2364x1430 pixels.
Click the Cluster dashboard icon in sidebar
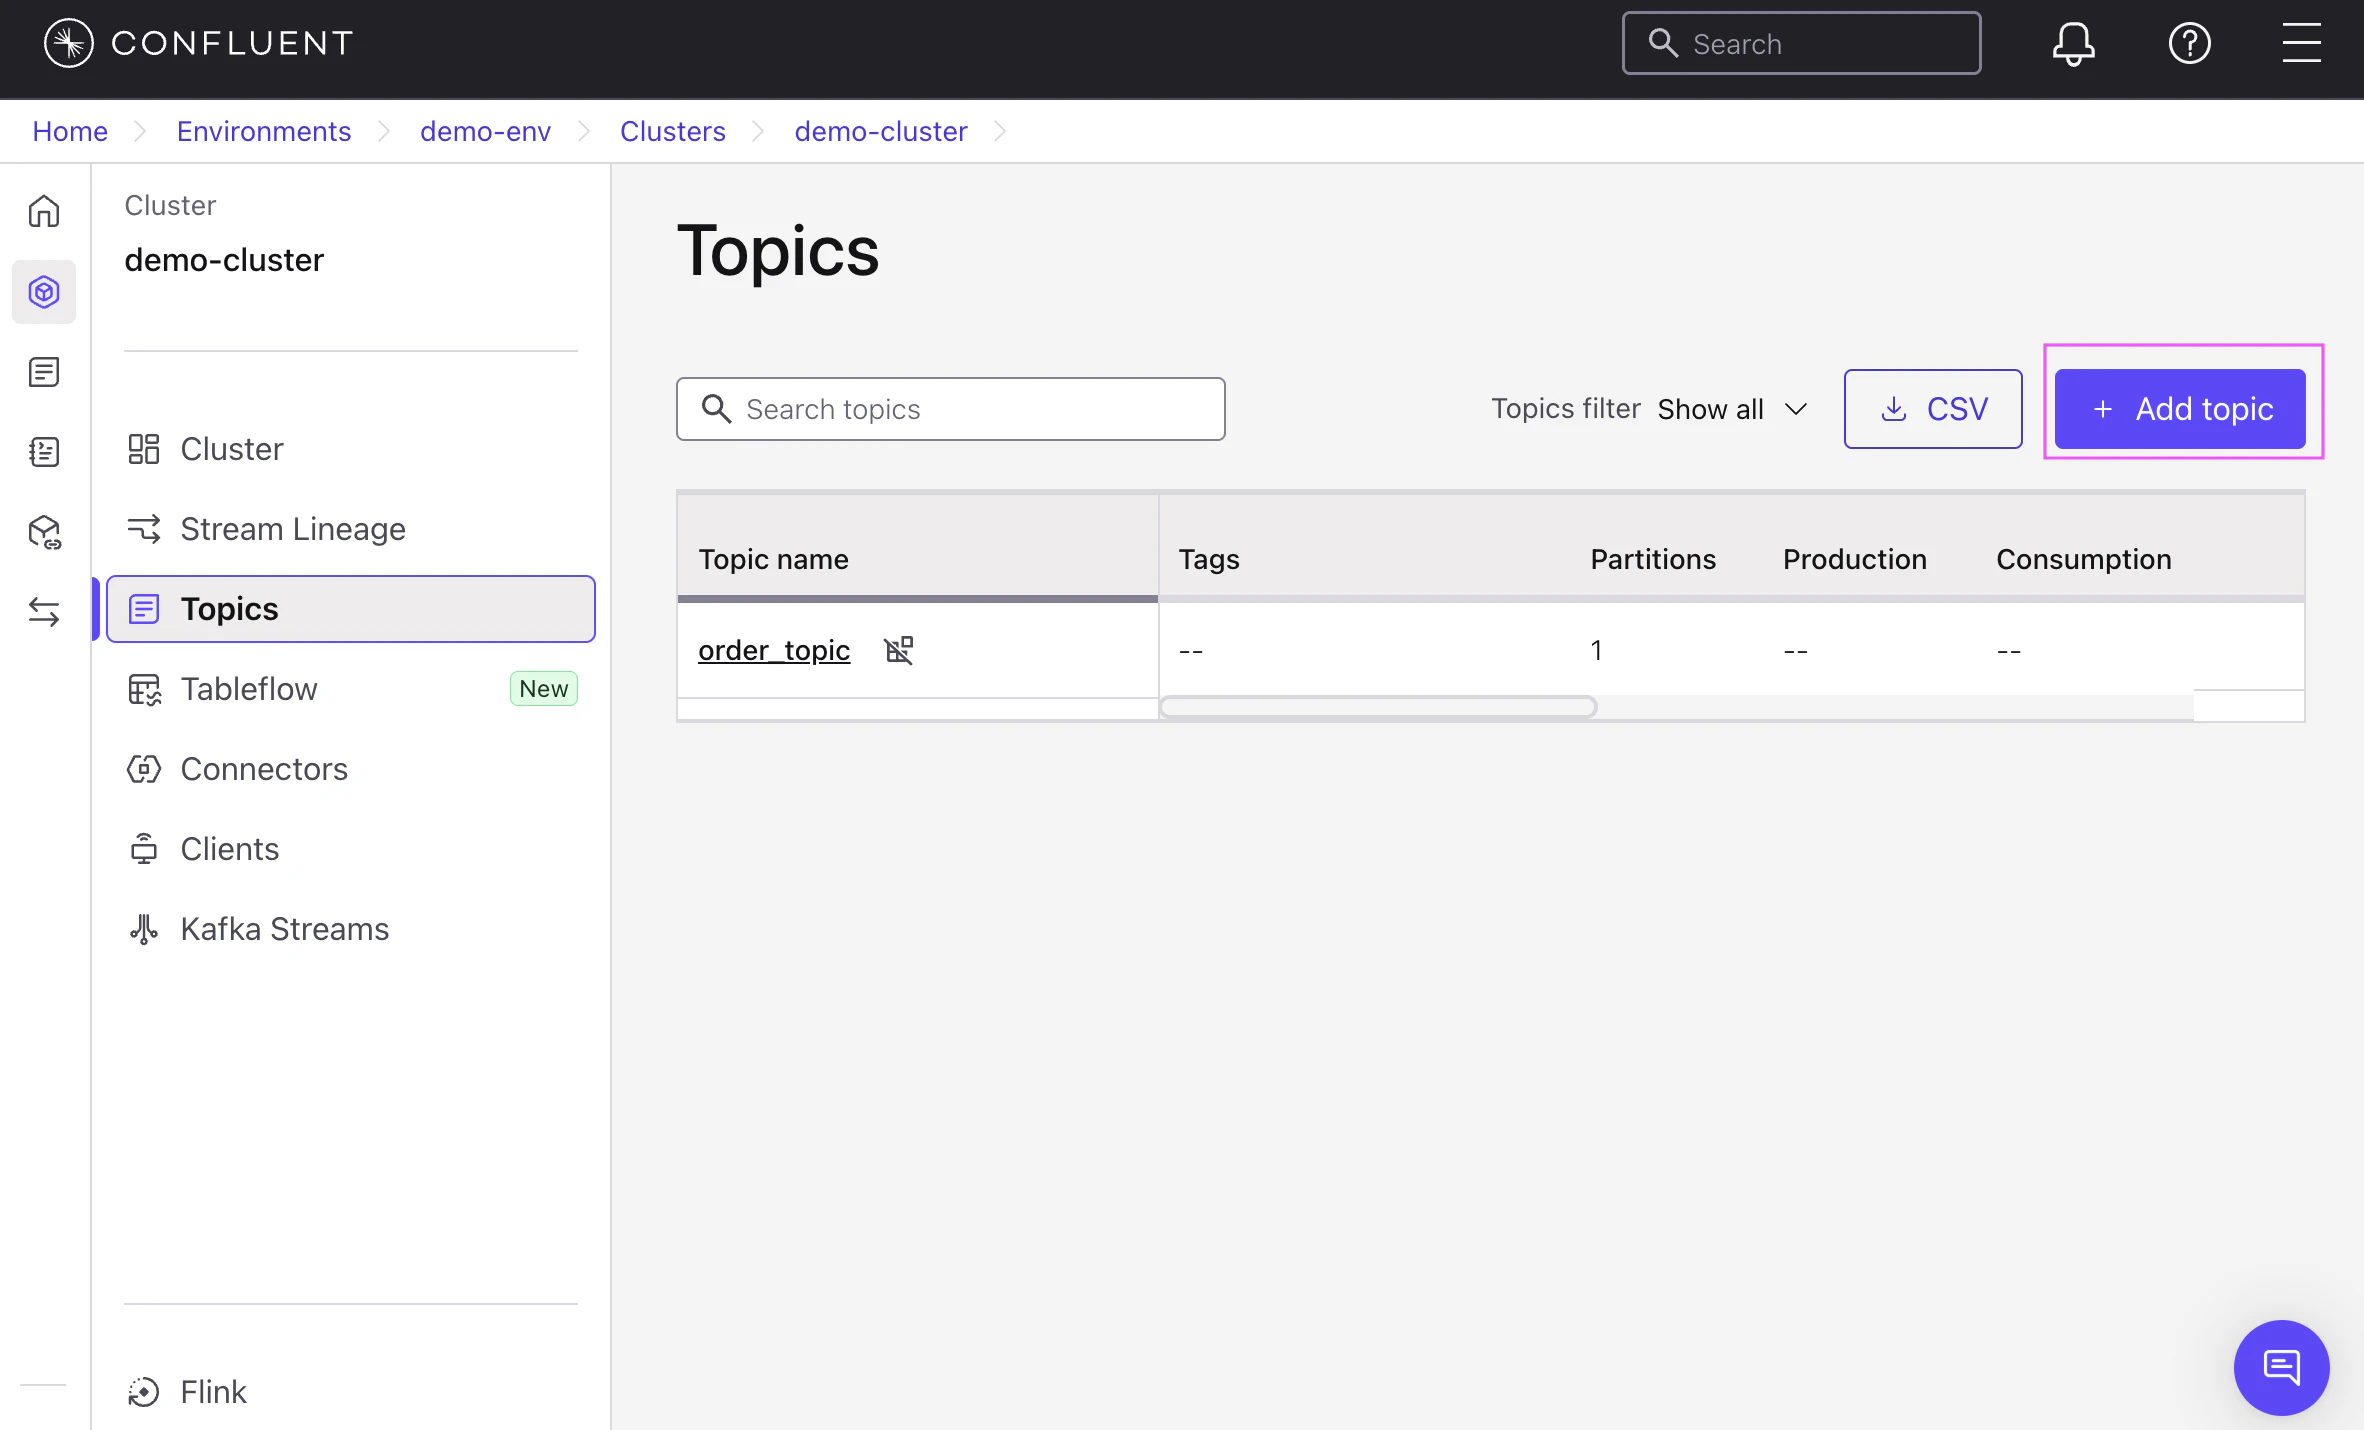point(144,449)
